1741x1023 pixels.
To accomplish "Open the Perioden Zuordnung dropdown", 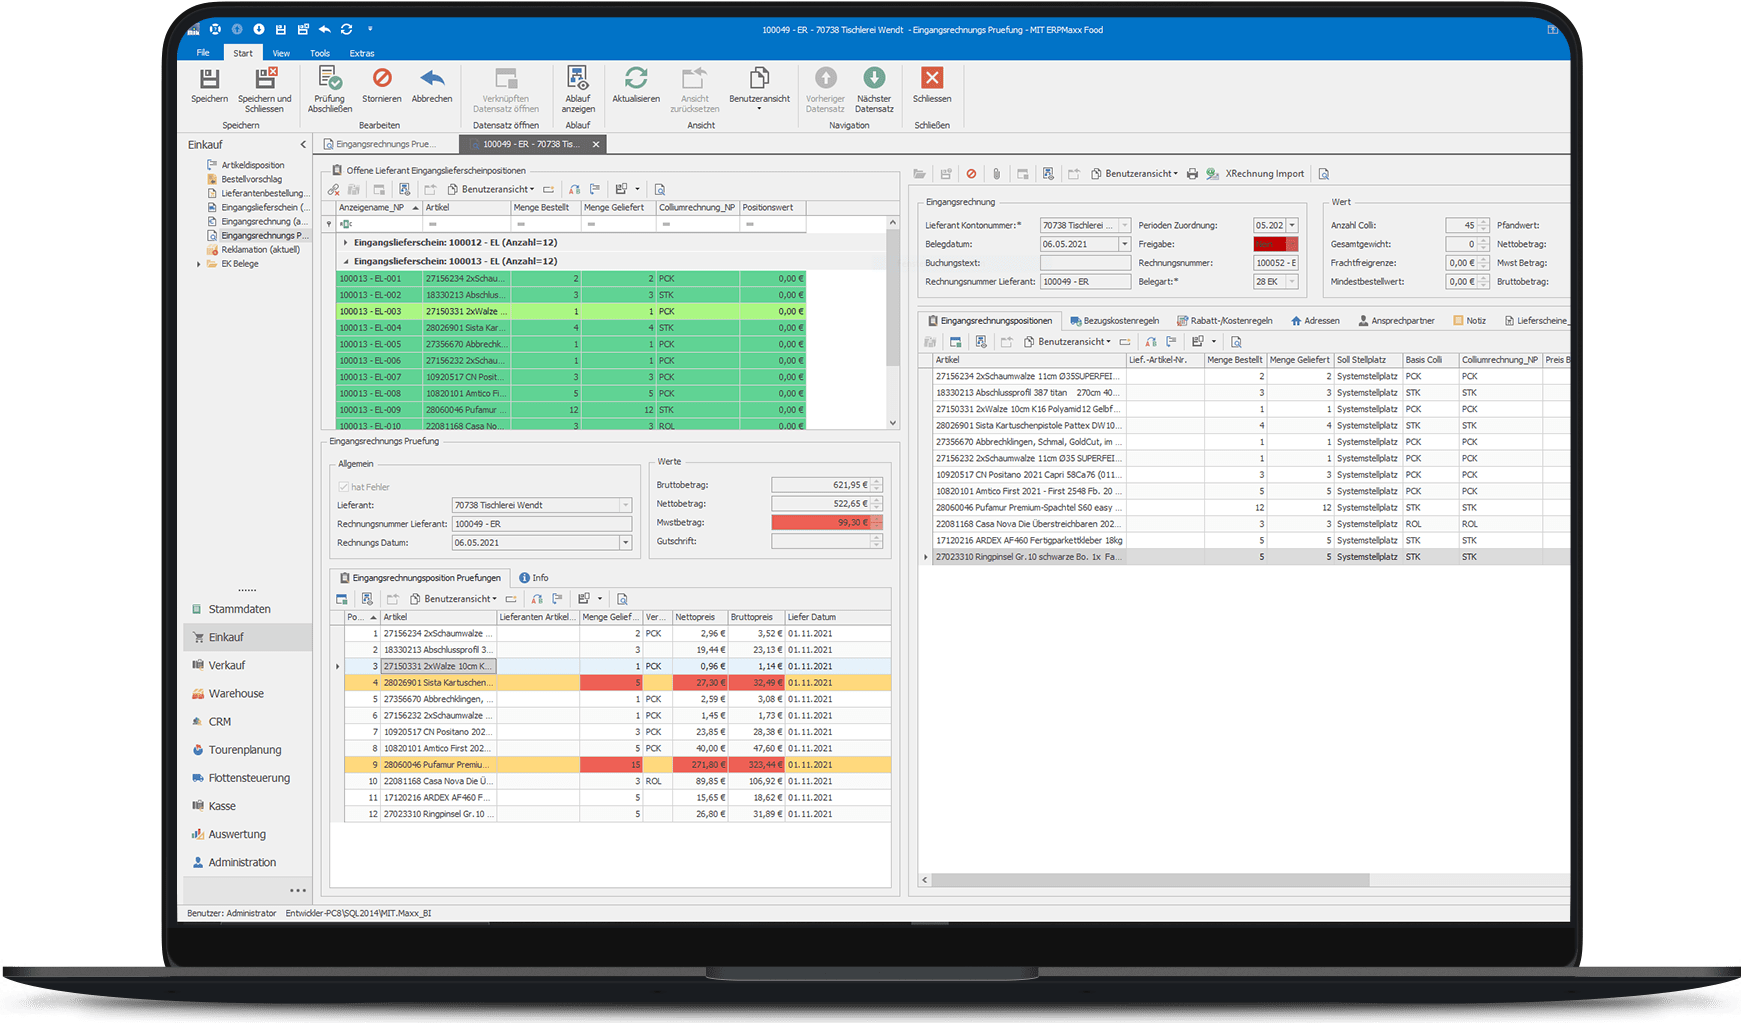I will click(x=1290, y=225).
